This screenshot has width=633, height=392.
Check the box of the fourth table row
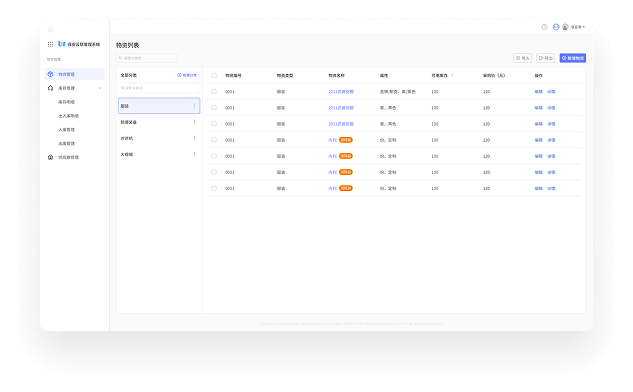pos(214,140)
